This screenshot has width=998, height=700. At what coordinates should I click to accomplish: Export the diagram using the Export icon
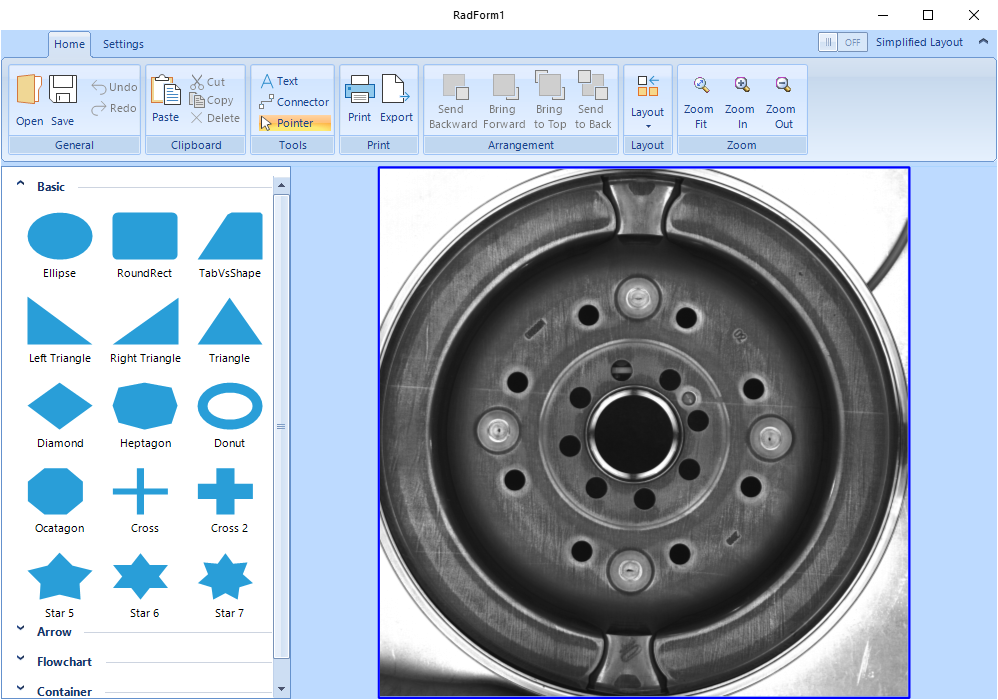click(x=396, y=90)
